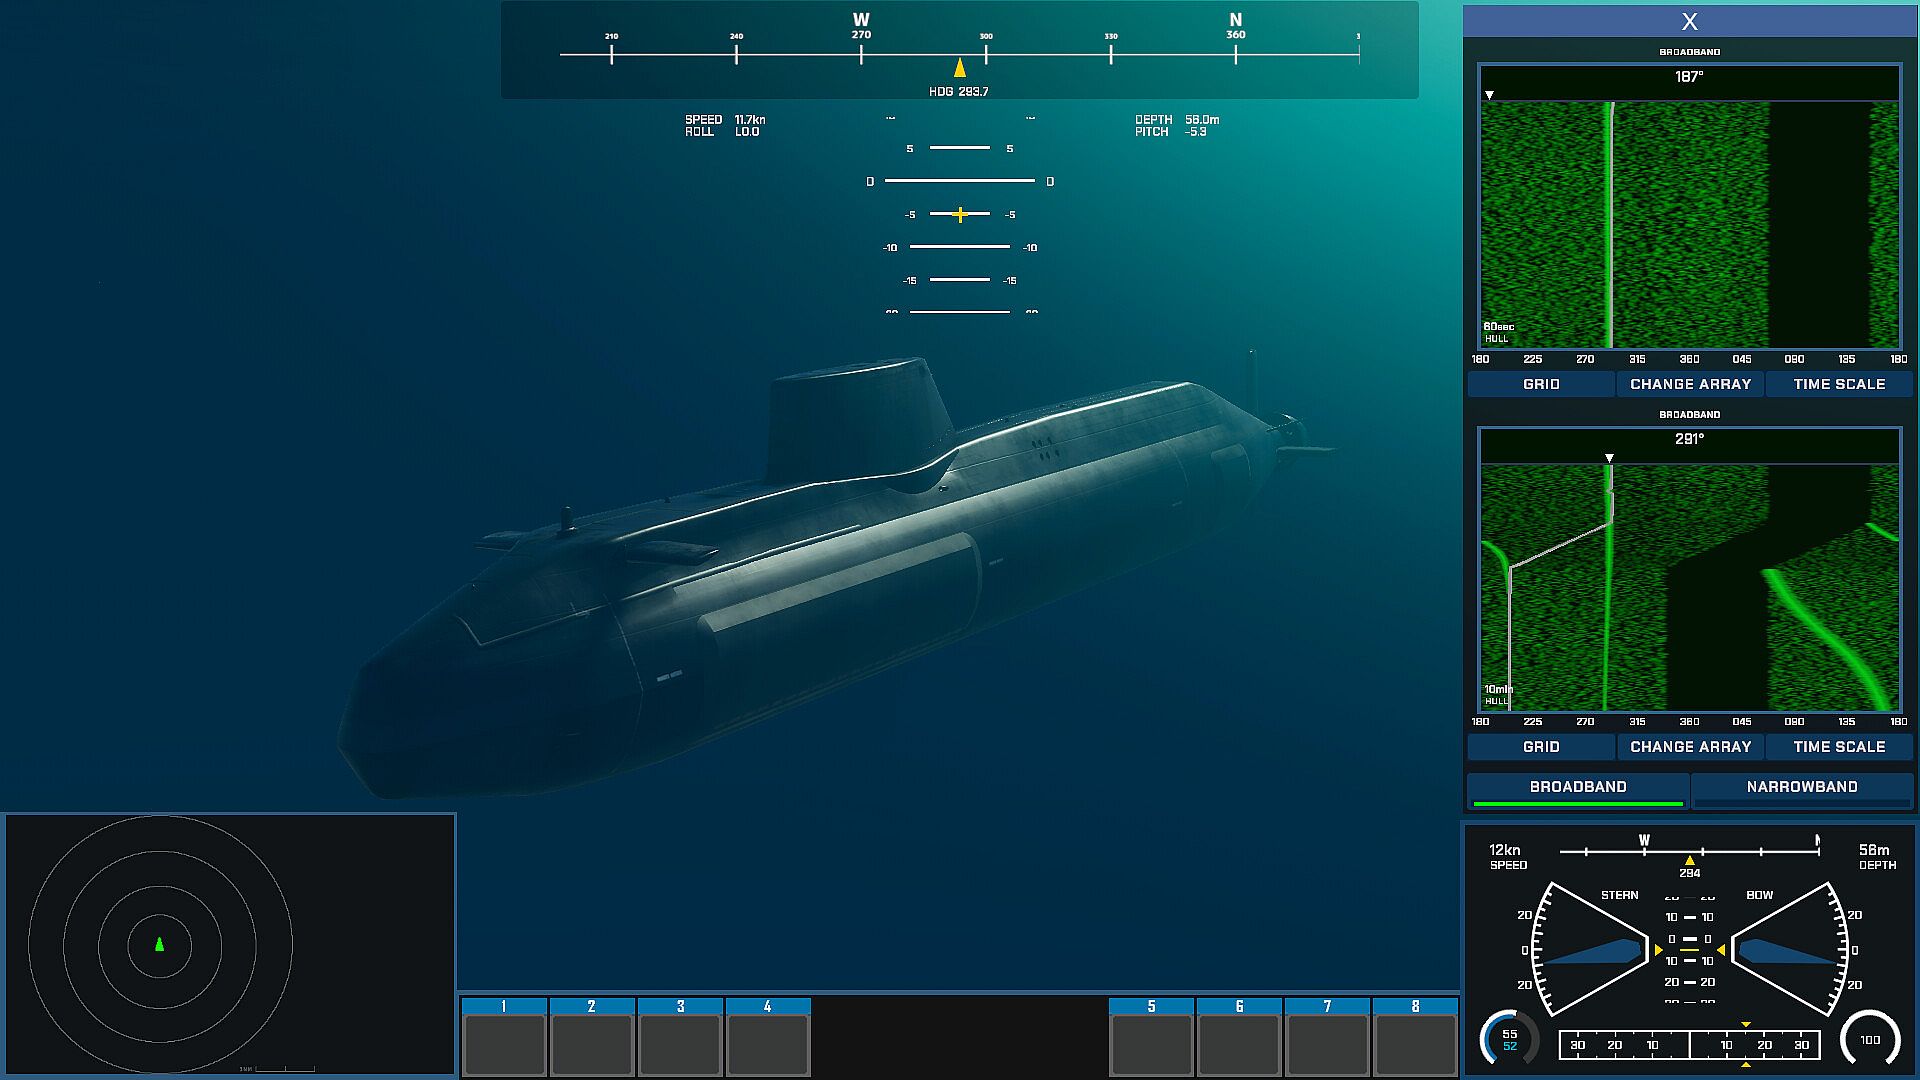1920x1080 pixels.
Task: Select weapon tube slot 1
Action: (x=504, y=1044)
